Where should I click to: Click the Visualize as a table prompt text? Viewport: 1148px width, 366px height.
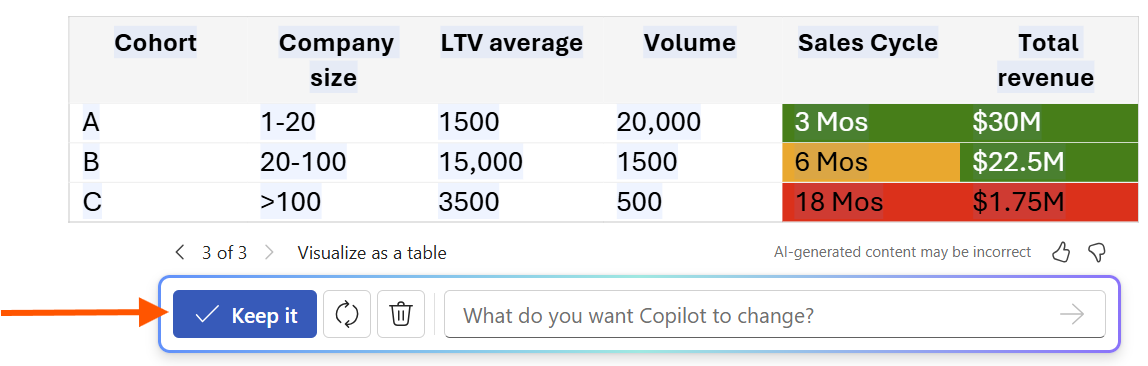point(372,253)
